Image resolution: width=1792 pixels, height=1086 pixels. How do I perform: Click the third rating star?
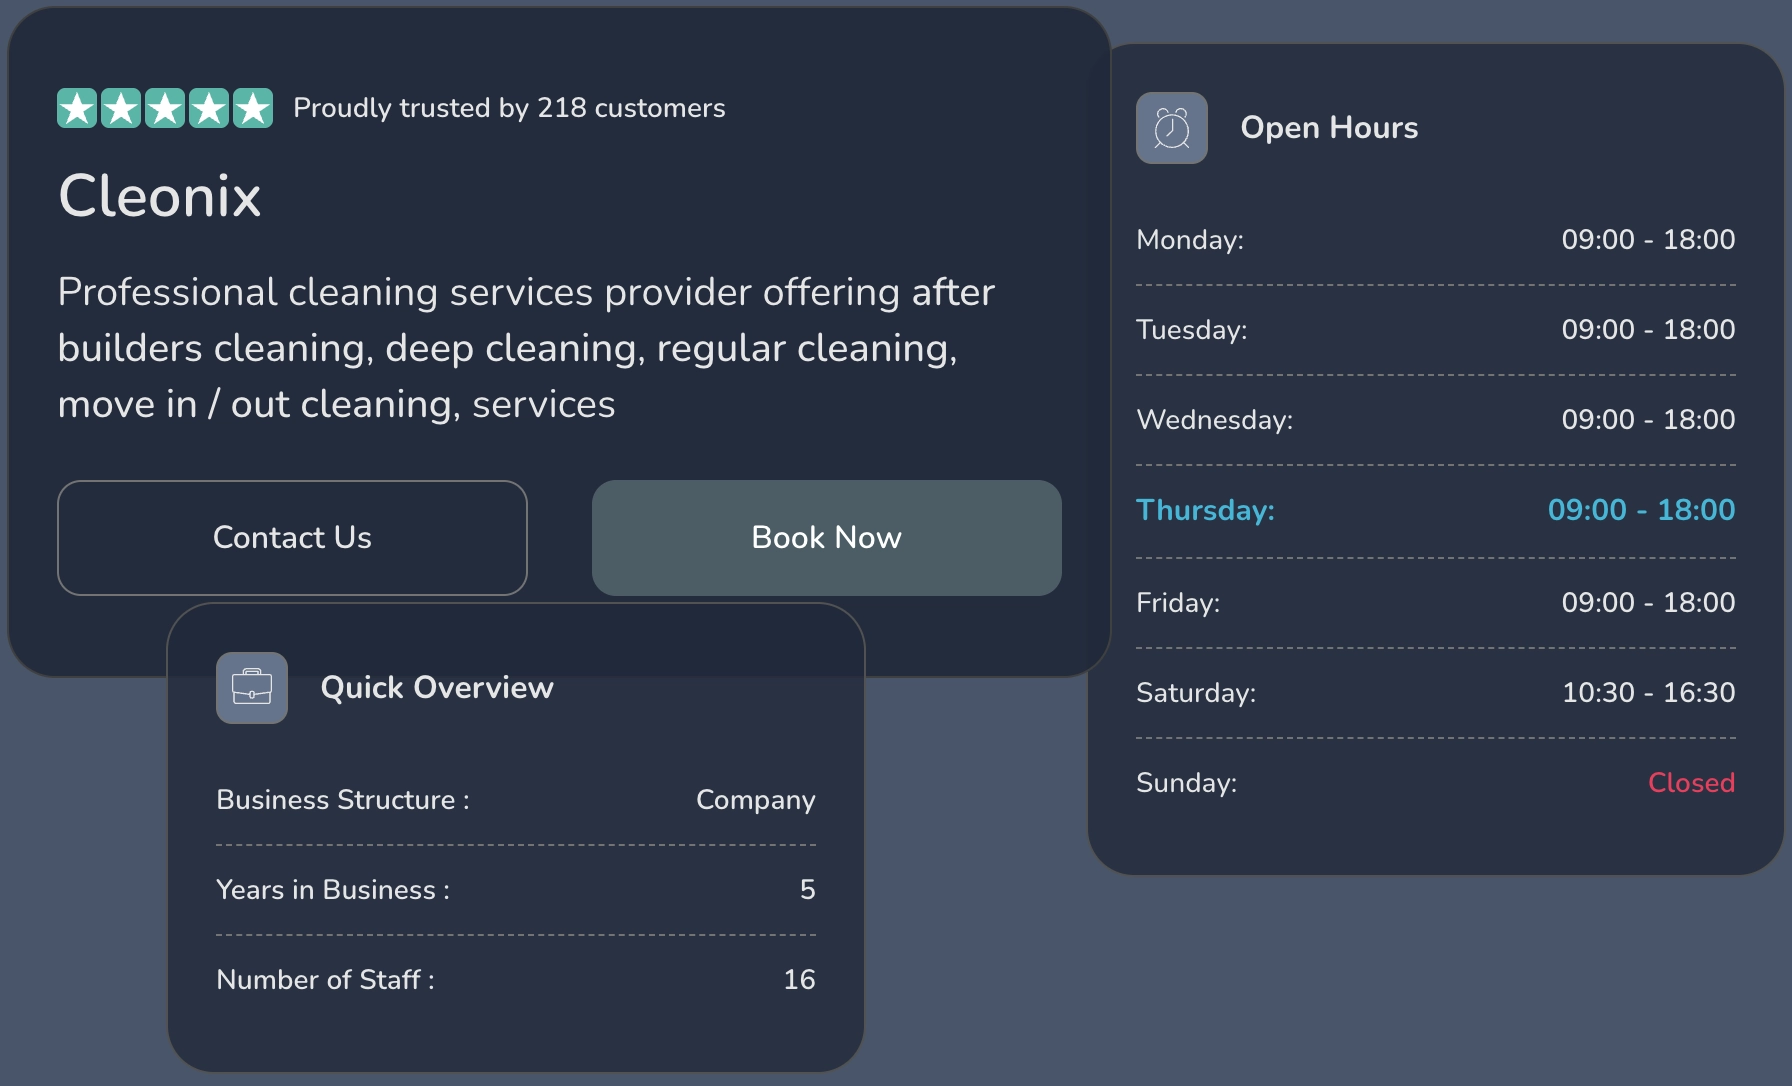click(165, 108)
